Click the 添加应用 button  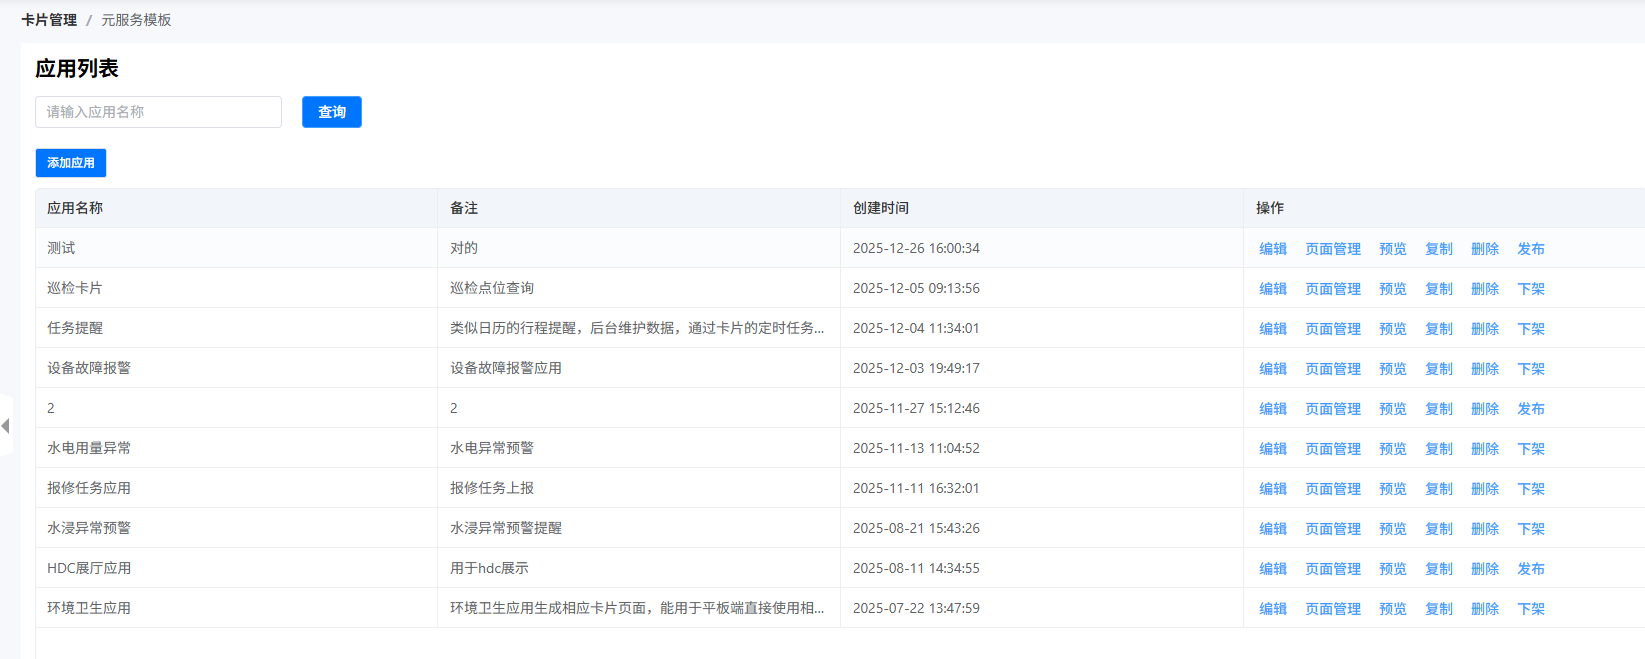pos(71,163)
